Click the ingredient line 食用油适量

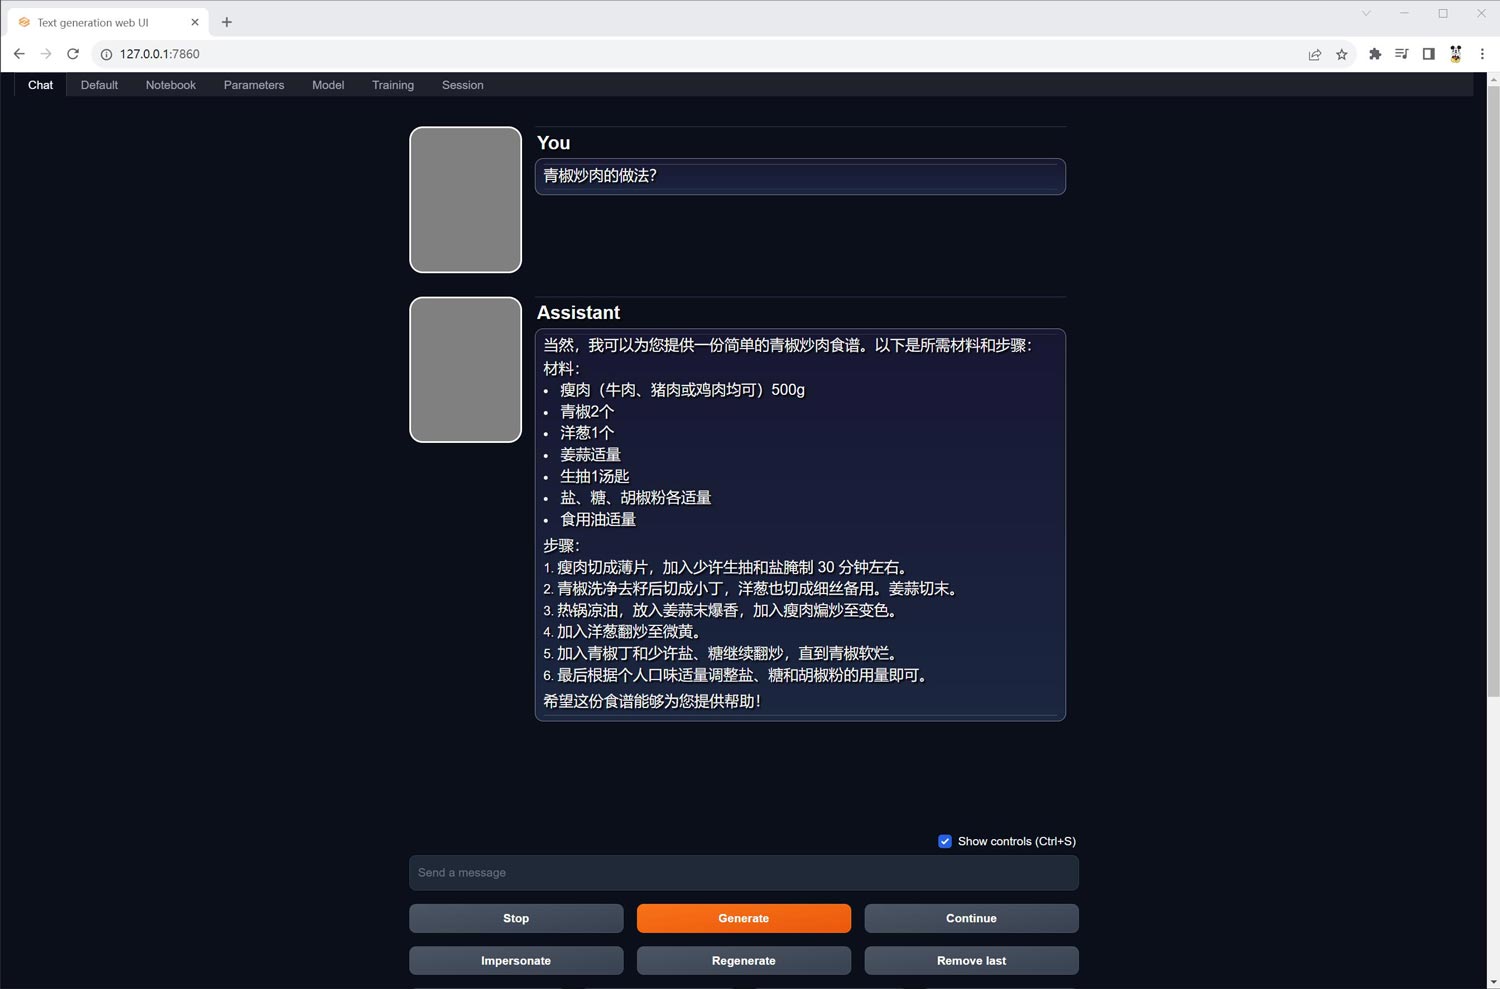(x=598, y=520)
